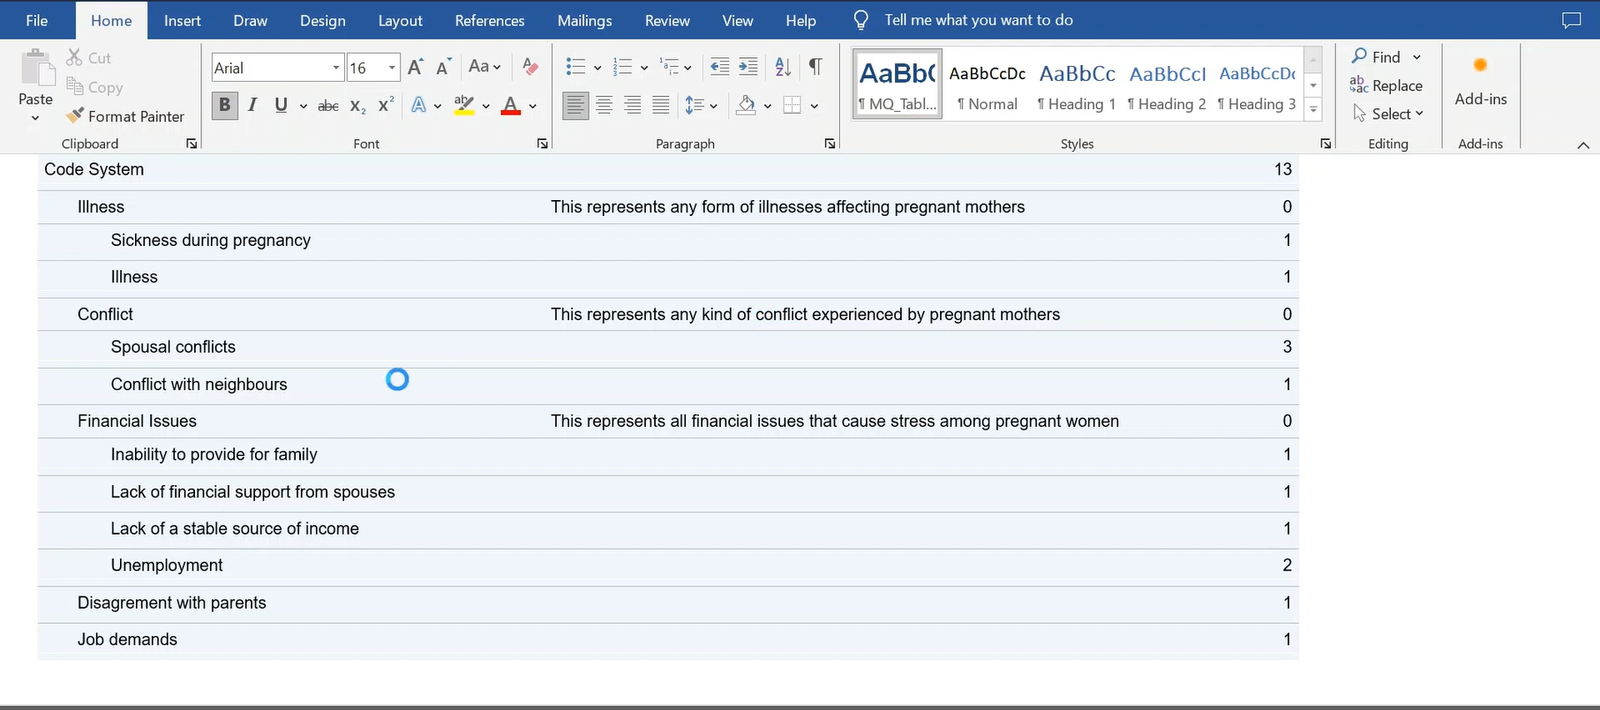Screen dimensions: 1600x710
Task: Switch to the Design tab
Action: coord(323,20)
